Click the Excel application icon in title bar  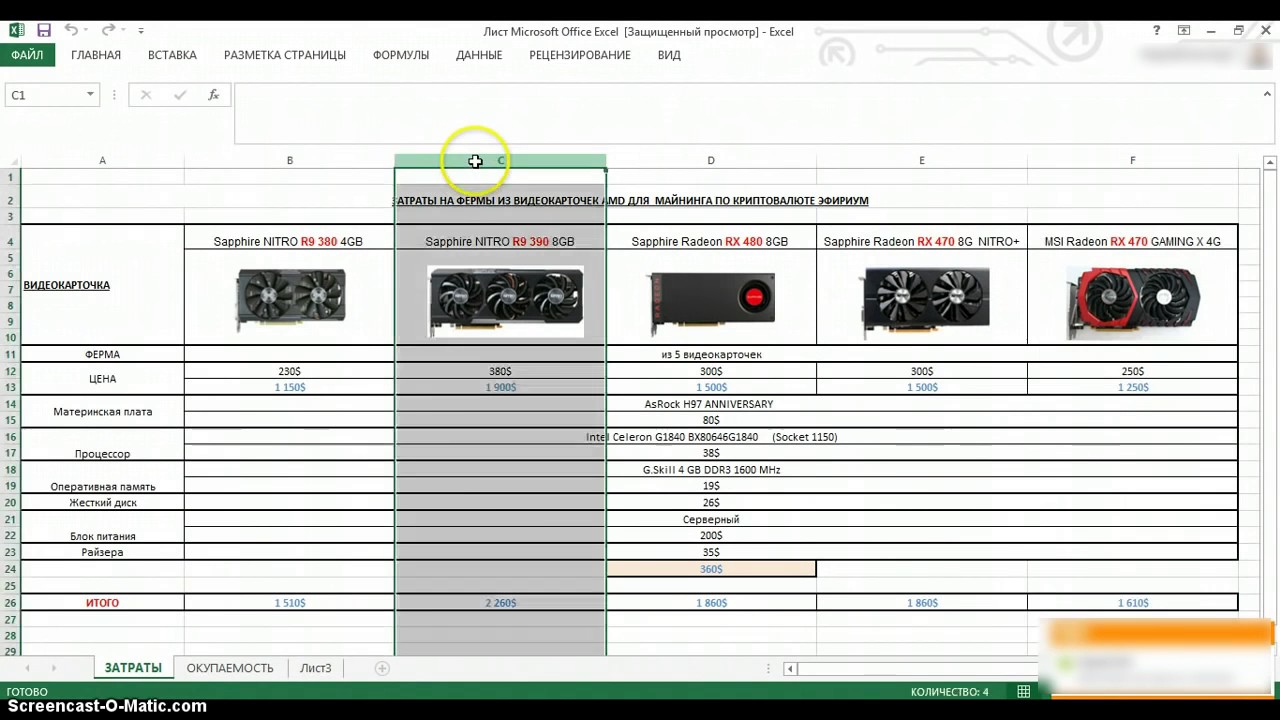[15, 31]
